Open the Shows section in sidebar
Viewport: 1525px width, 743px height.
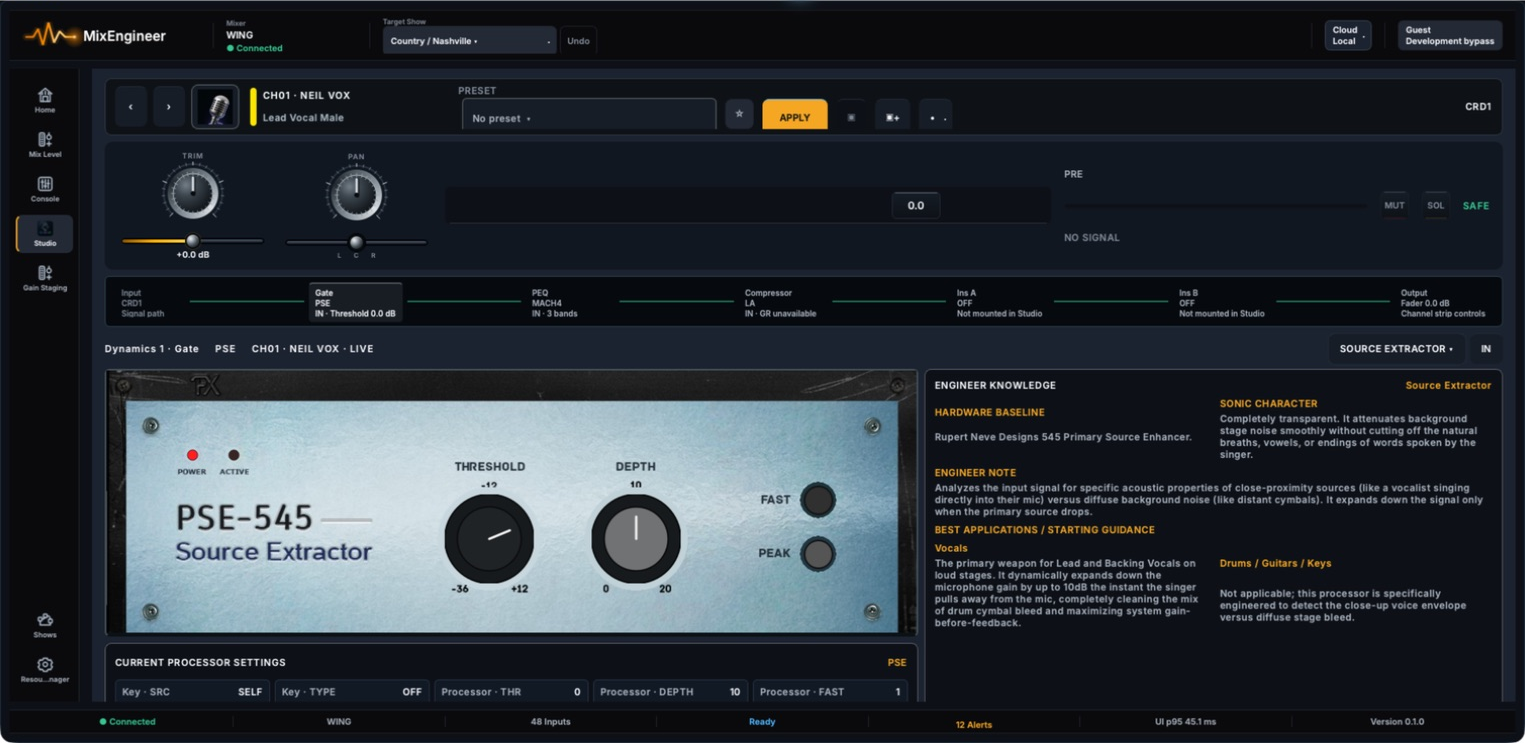[x=45, y=626]
